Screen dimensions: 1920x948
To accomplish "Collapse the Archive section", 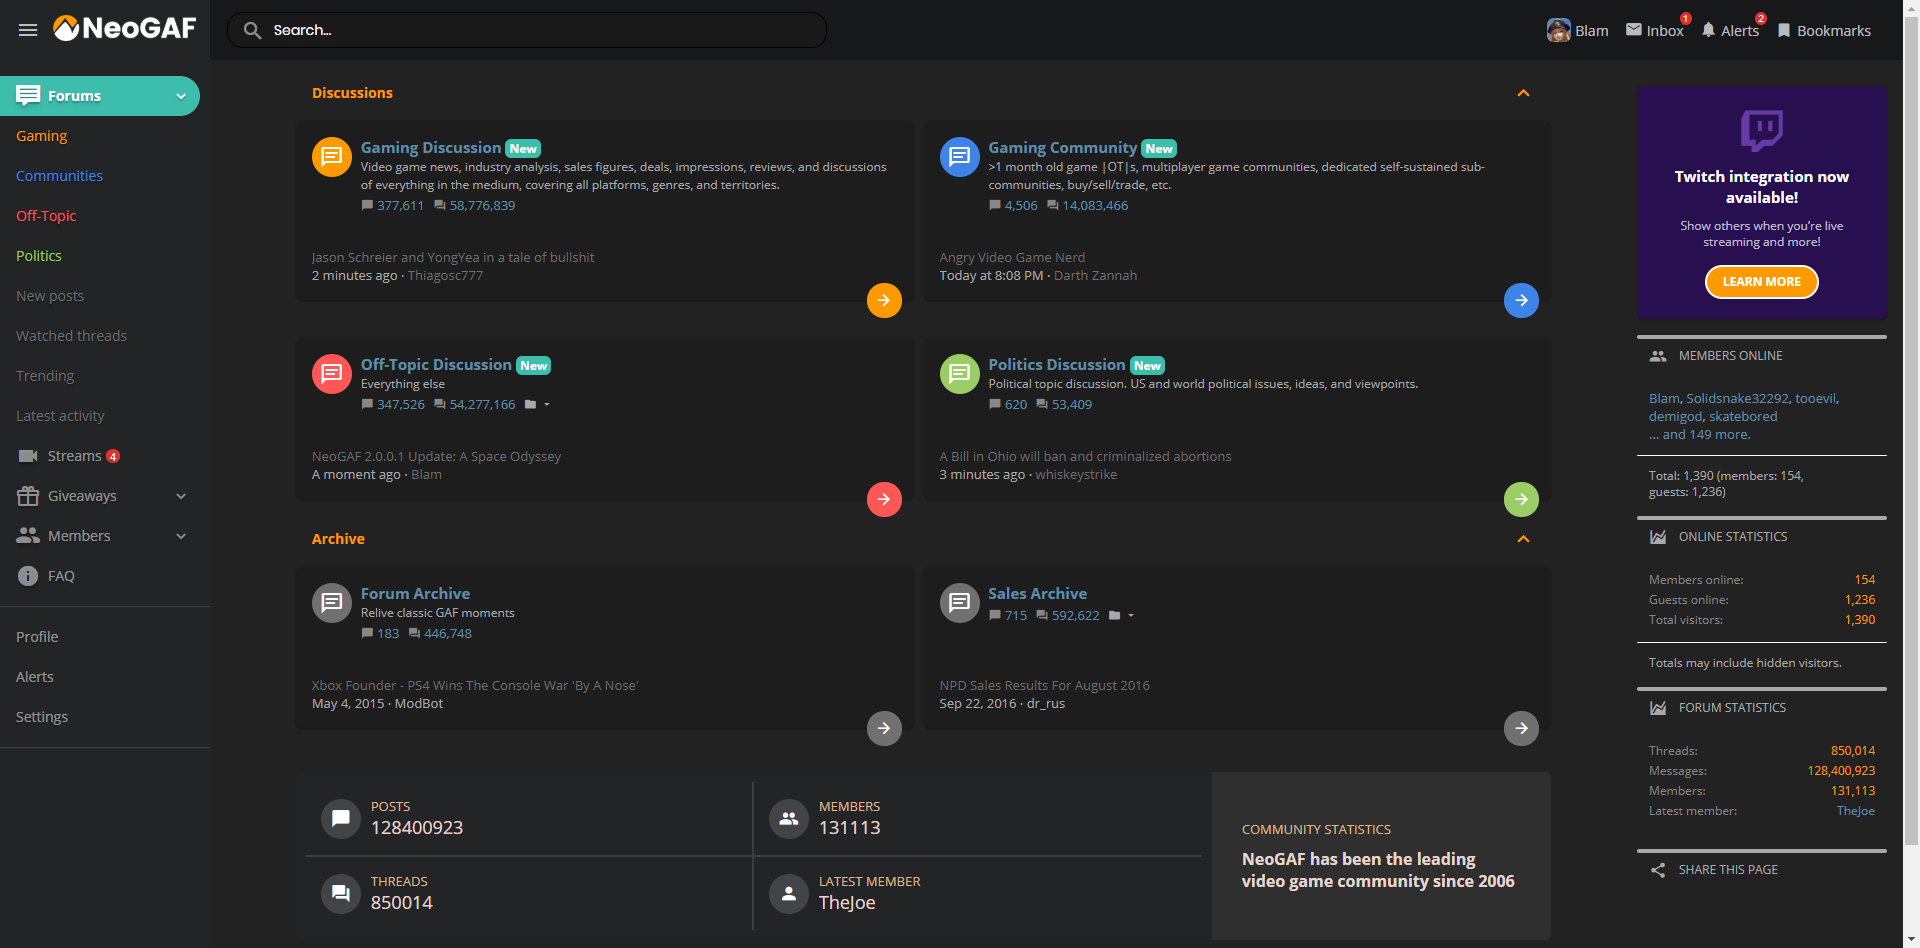I will click(1523, 539).
